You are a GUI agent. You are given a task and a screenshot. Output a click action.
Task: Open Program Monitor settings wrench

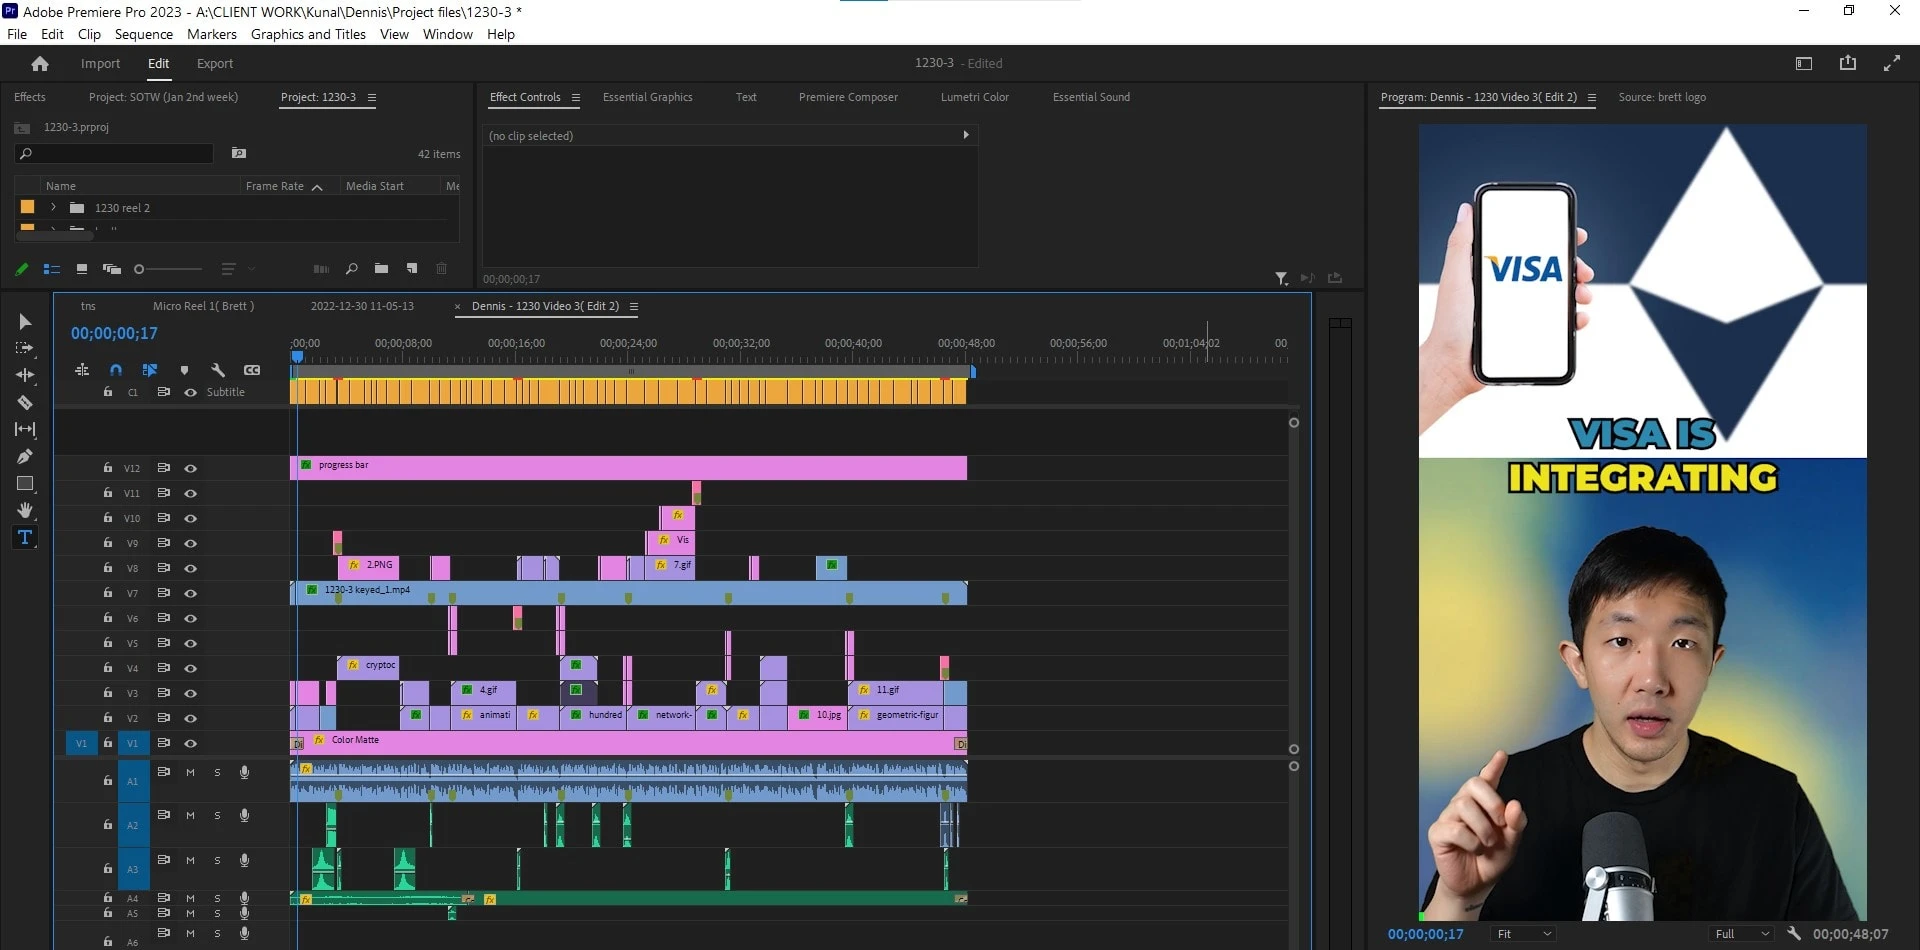coord(1794,933)
